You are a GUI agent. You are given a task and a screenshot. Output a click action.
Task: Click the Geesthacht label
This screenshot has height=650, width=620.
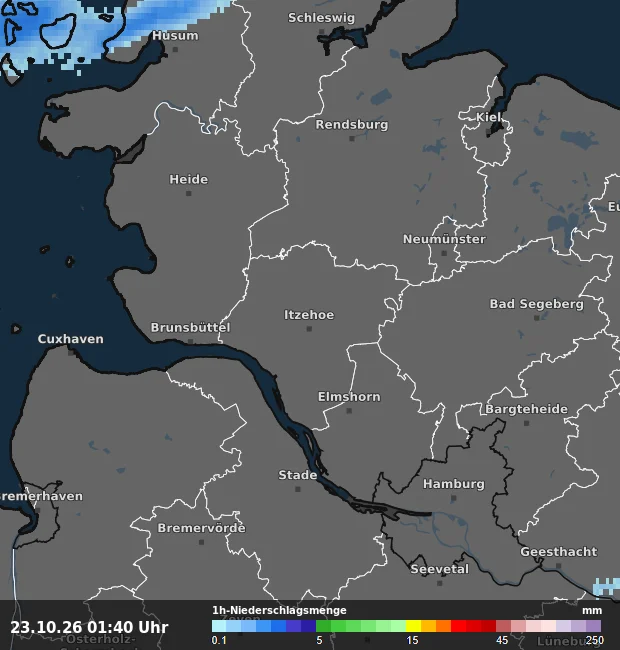coord(559,552)
